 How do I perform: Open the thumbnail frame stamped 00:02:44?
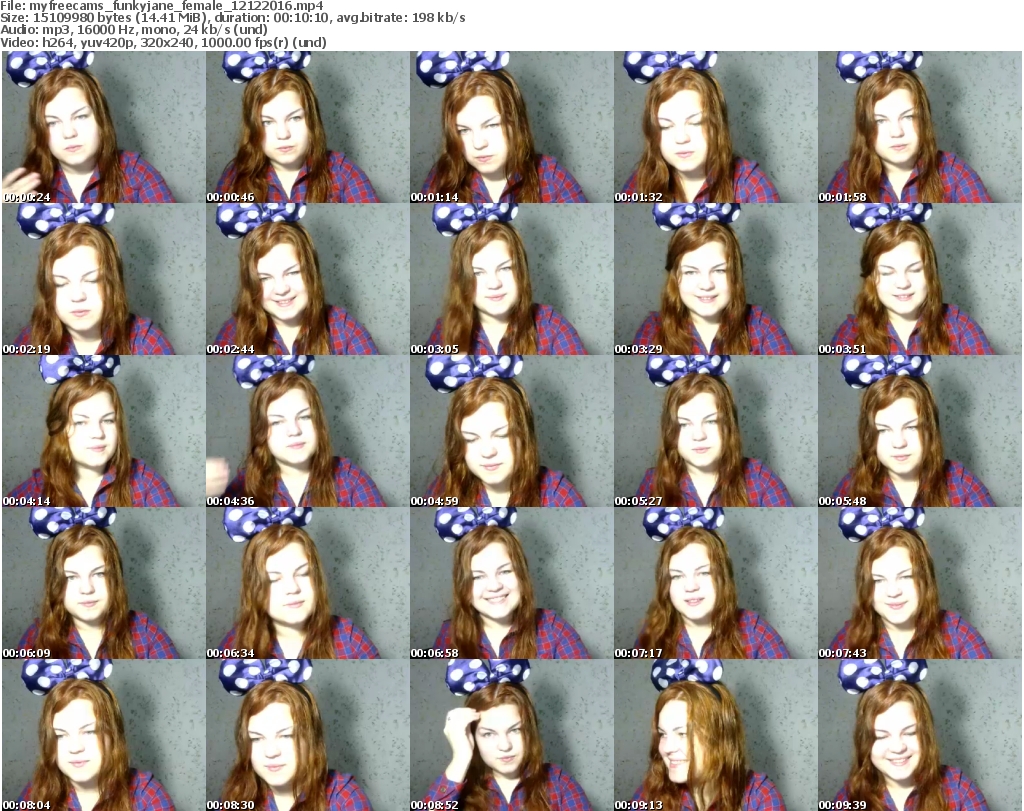pos(308,279)
